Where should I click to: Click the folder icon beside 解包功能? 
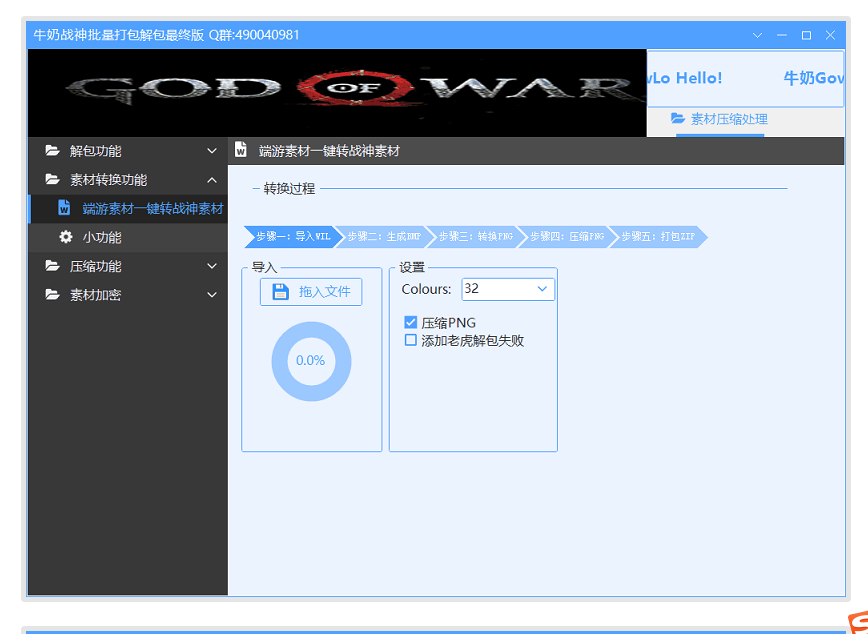[x=52, y=151]
